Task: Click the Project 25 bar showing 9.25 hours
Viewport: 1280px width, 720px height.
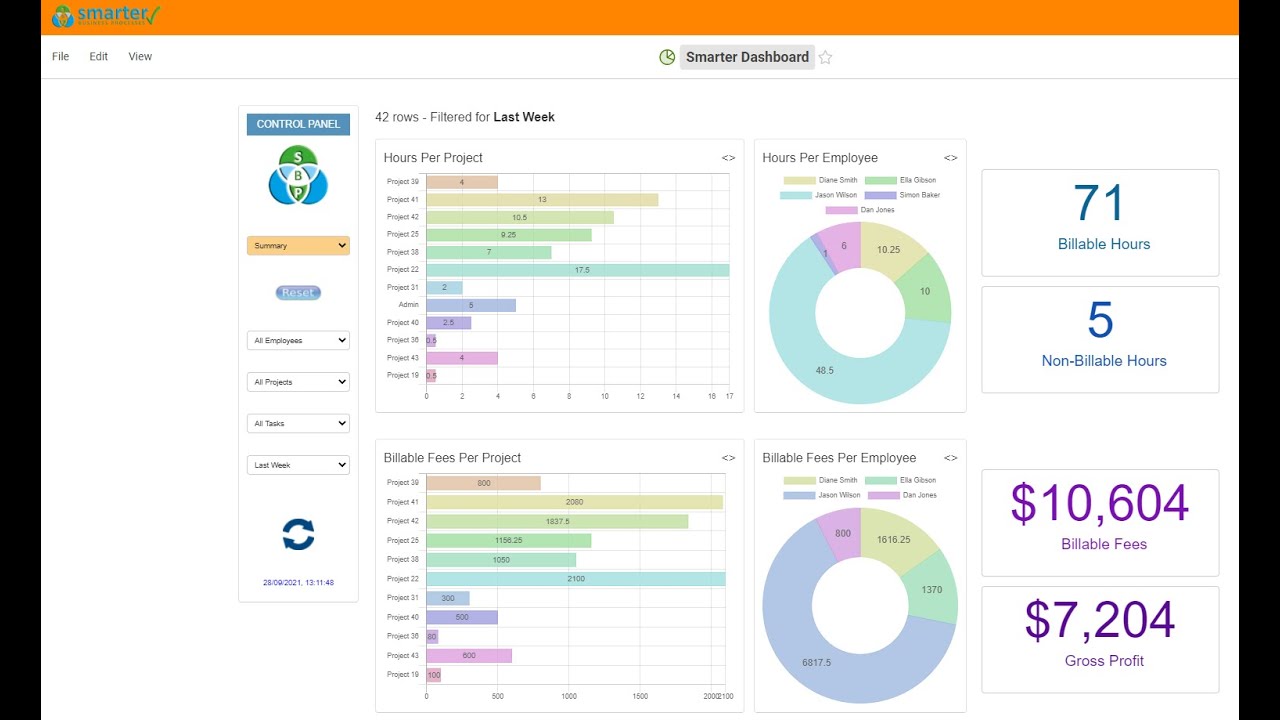Action: pos(509,235)
